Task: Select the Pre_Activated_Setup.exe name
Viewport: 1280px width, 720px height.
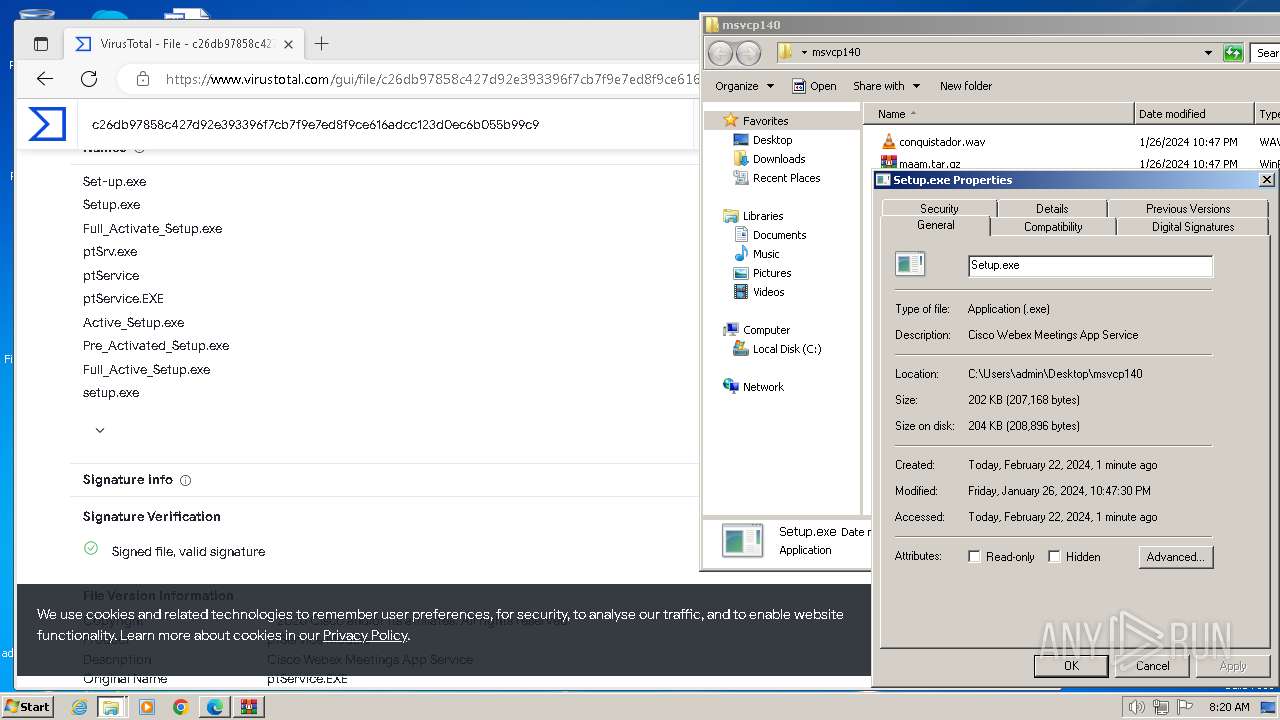Action: pos(156,345)
